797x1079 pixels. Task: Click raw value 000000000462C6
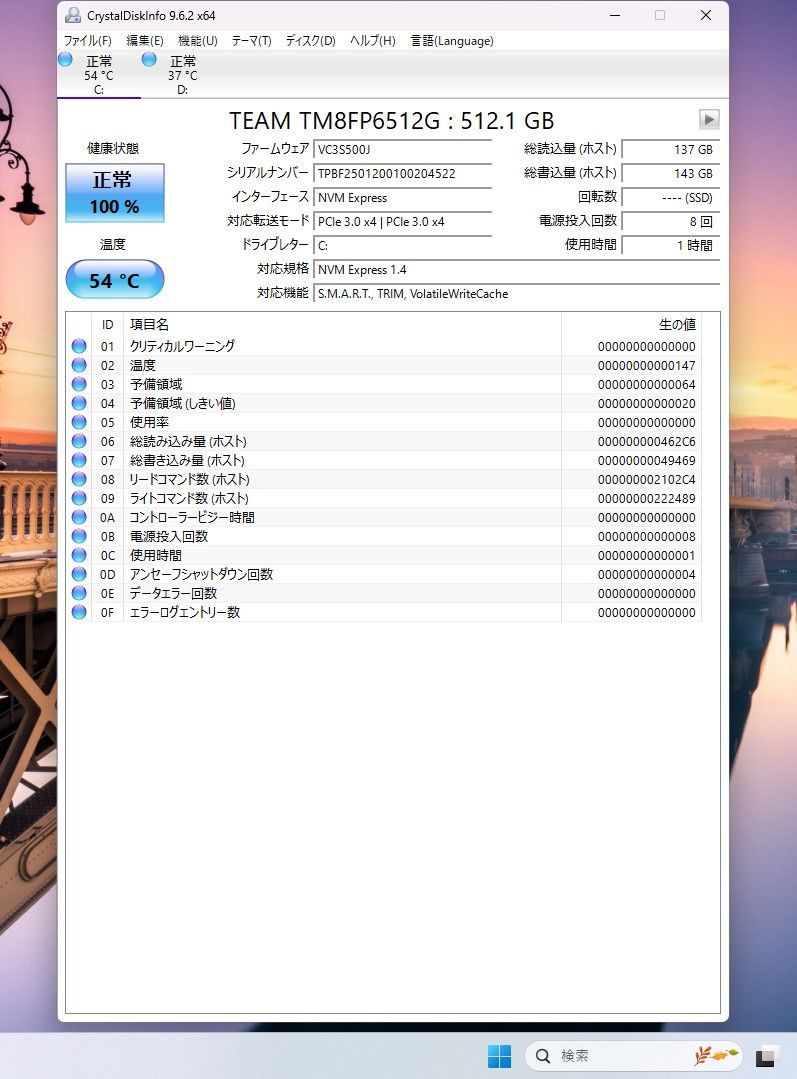point(646,441)
